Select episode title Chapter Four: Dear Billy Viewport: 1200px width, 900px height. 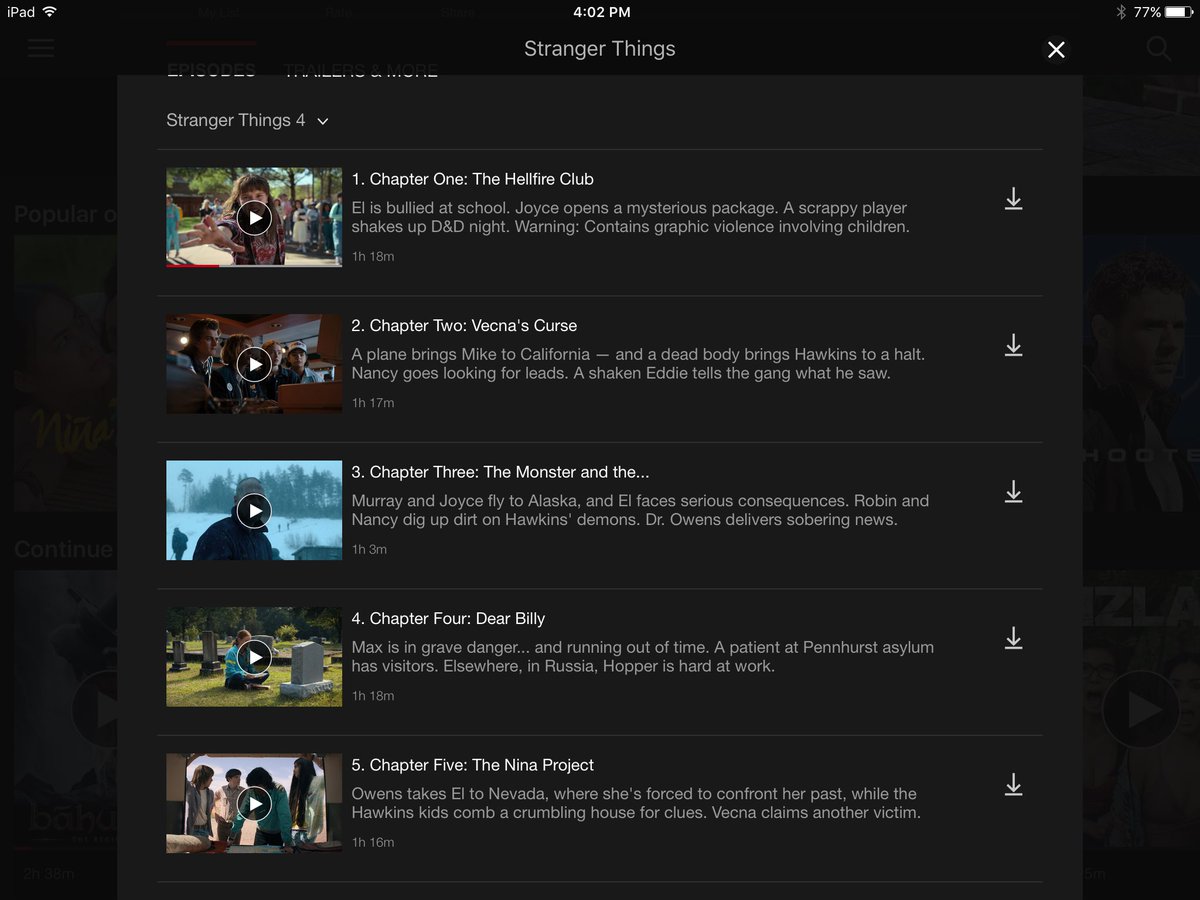pos(448,618)
